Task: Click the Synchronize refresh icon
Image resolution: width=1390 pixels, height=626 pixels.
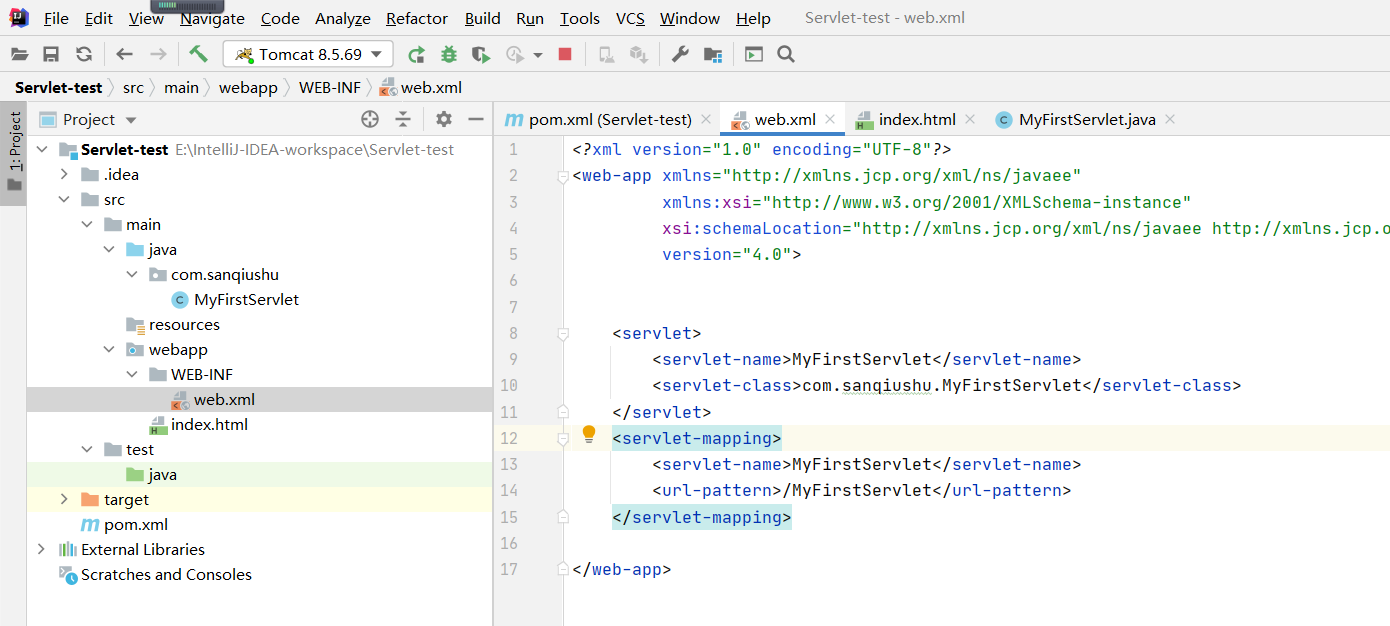Action: [x=84, y=54]
